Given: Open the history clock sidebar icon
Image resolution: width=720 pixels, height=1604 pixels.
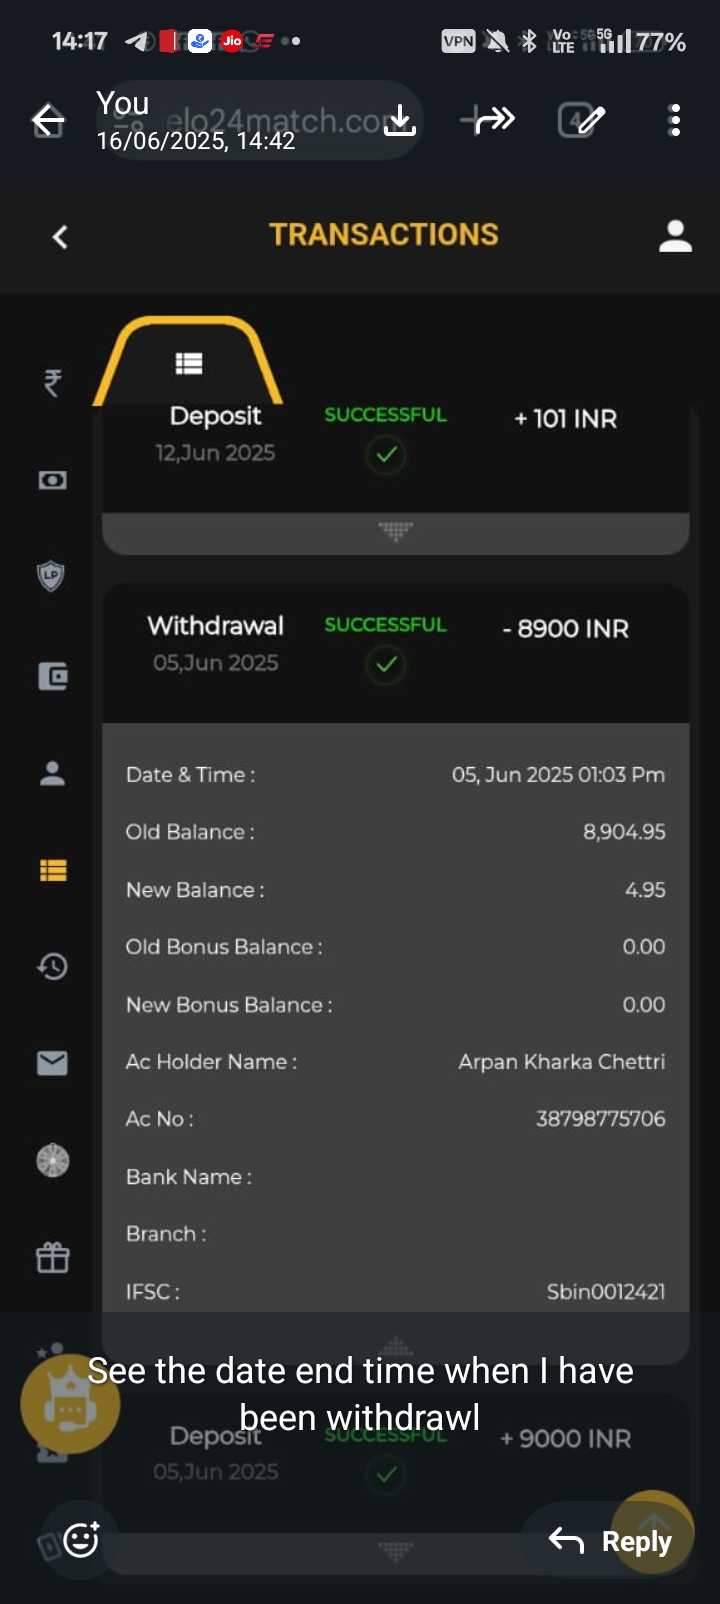Looking at the screenshot, I should click(x=52, y=966).
